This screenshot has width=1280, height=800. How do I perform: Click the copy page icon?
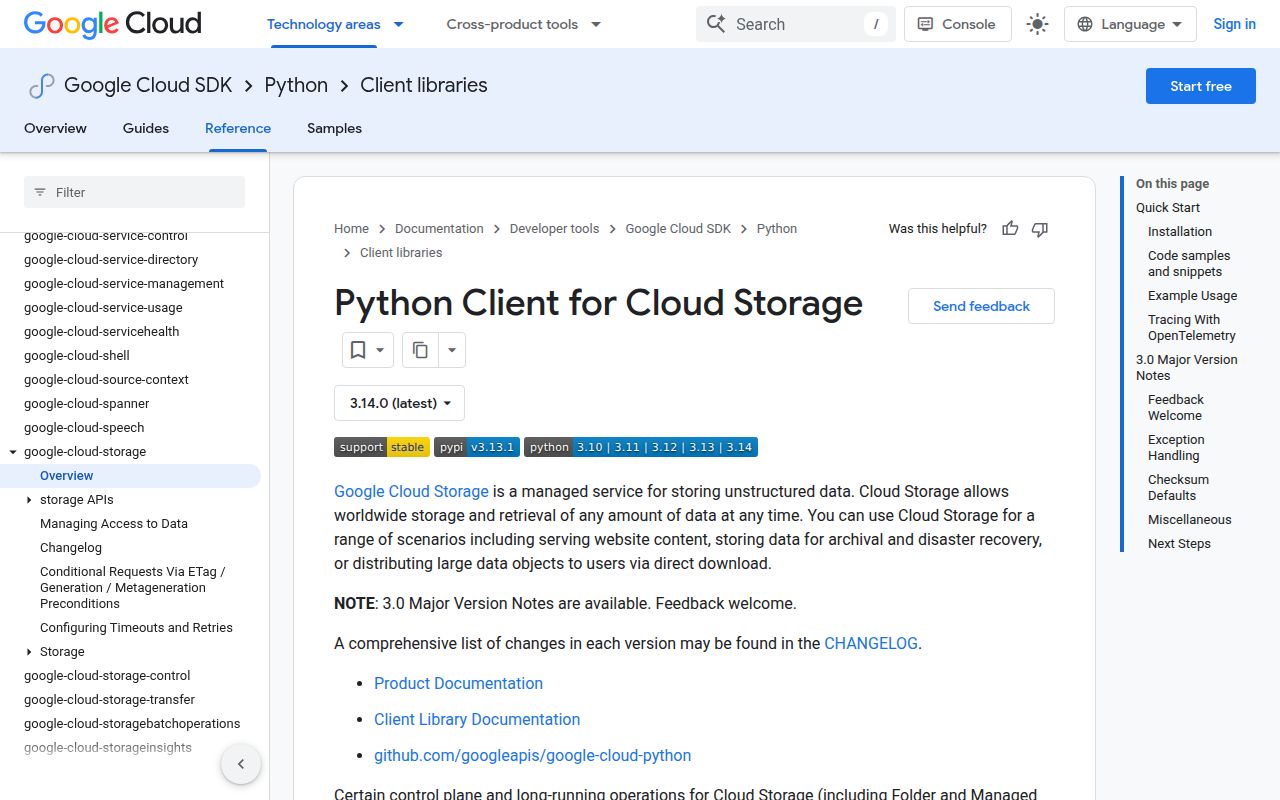coord(420,350)
